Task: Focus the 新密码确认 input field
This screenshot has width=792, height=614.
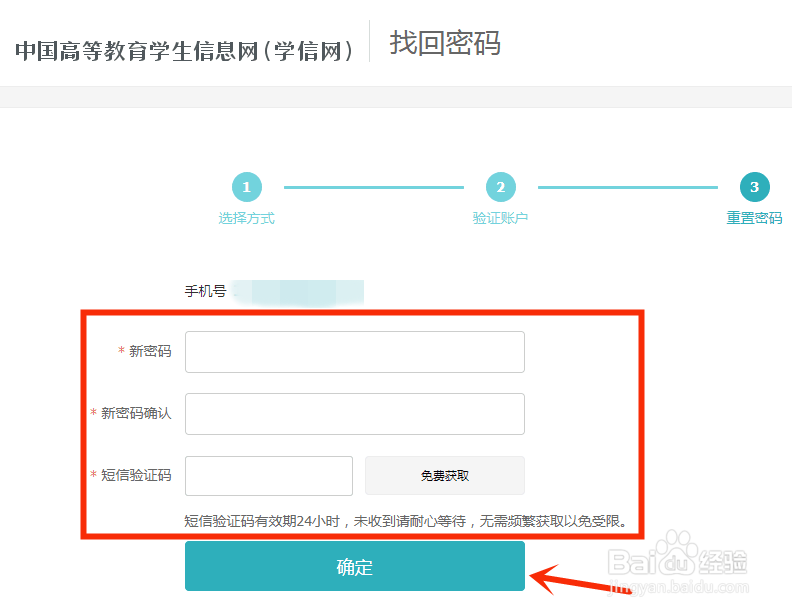Action: [354, 414]
